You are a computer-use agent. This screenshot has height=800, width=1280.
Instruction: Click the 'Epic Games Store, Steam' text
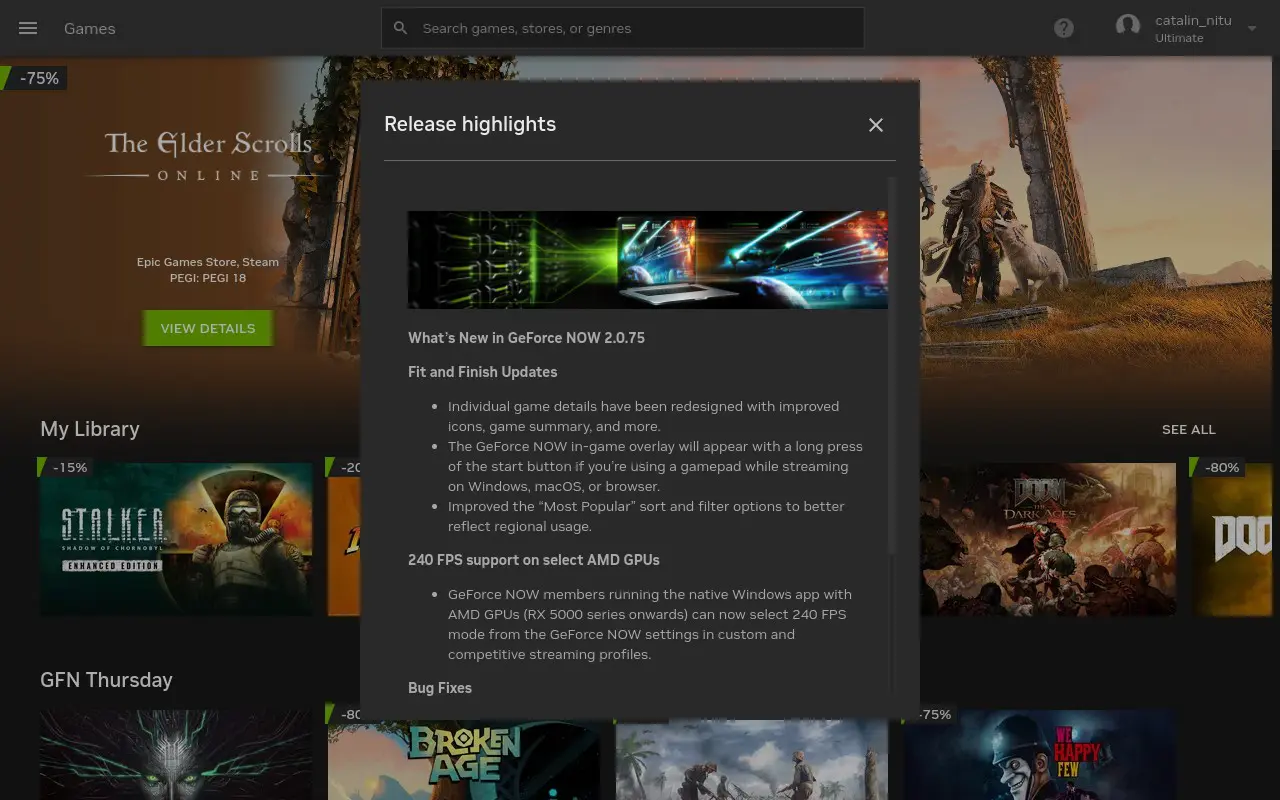208,262
